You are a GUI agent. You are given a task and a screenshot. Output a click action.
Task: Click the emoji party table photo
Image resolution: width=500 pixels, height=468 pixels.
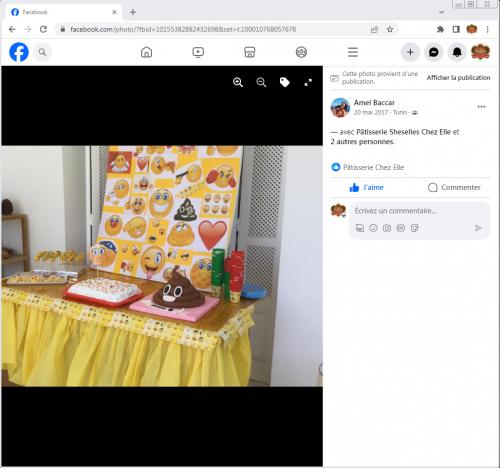click(162, 266)
